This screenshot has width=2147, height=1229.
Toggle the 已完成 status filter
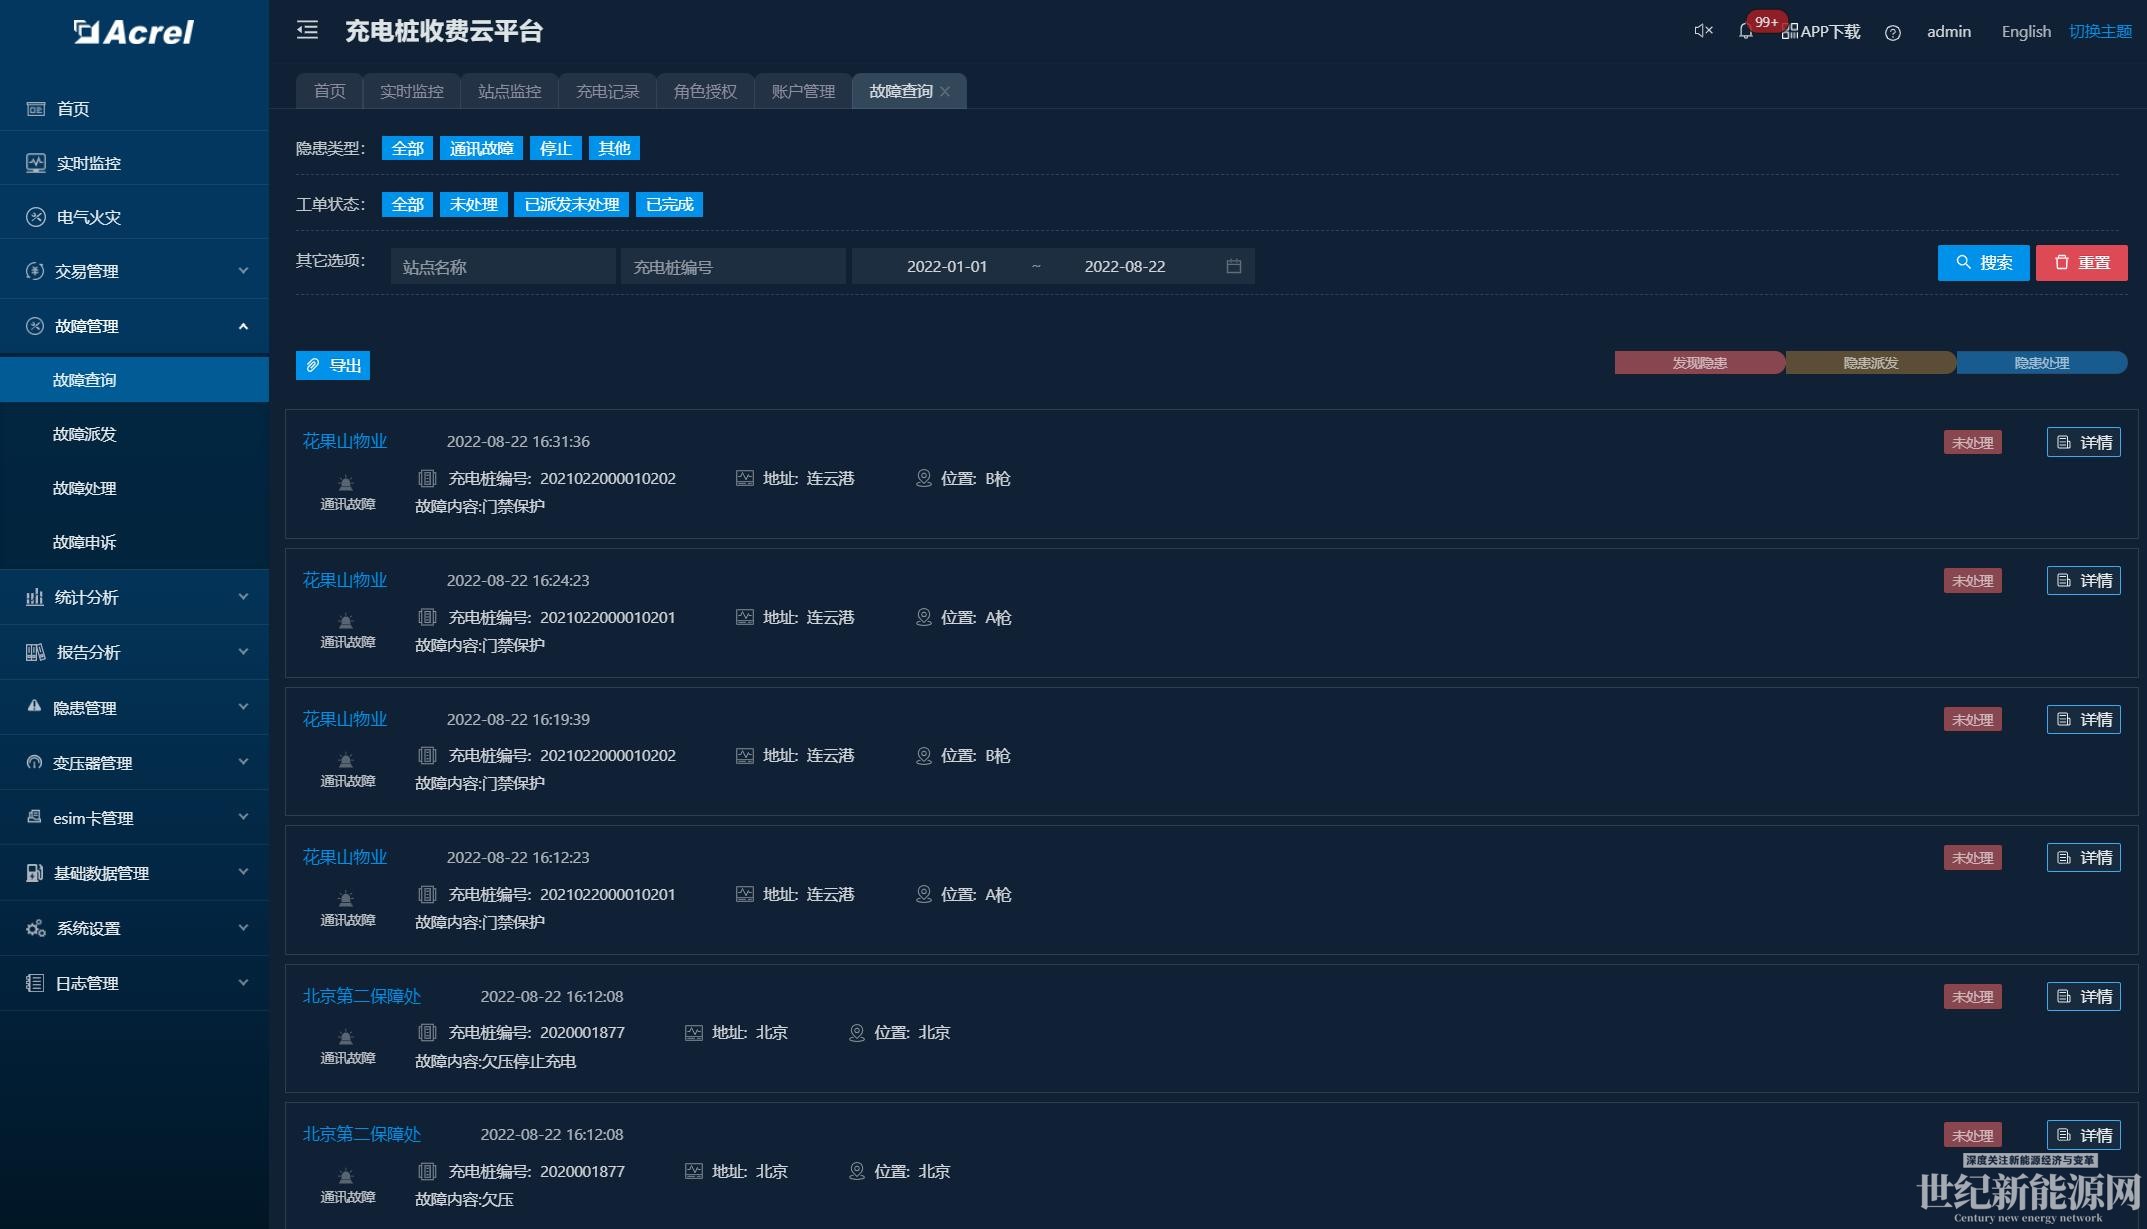pyautogui.click(x=669, y=204)
